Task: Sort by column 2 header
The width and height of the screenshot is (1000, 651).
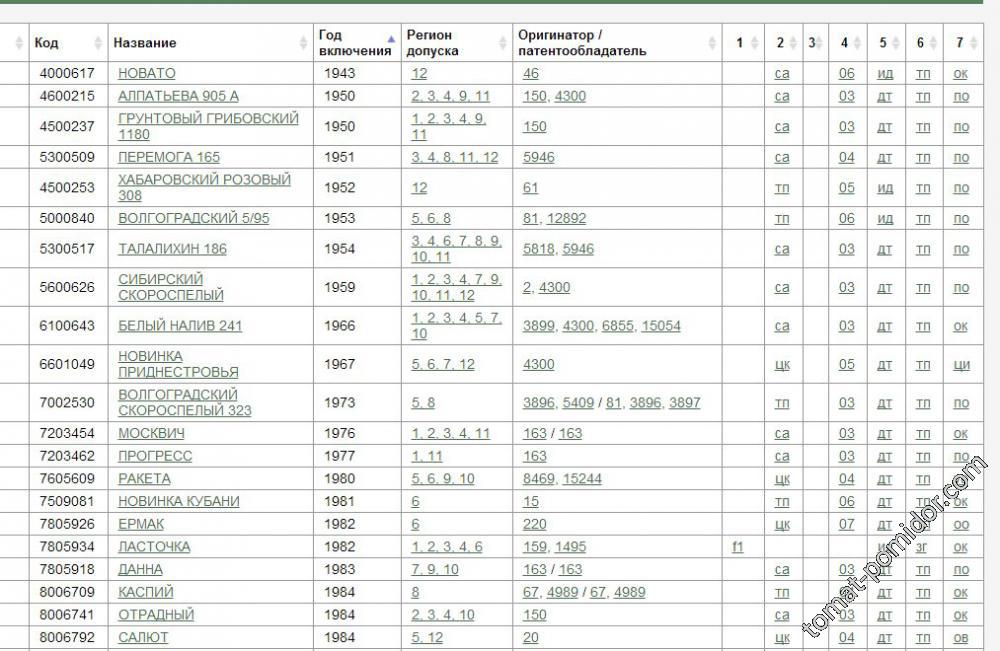Action: coord(783,43)
